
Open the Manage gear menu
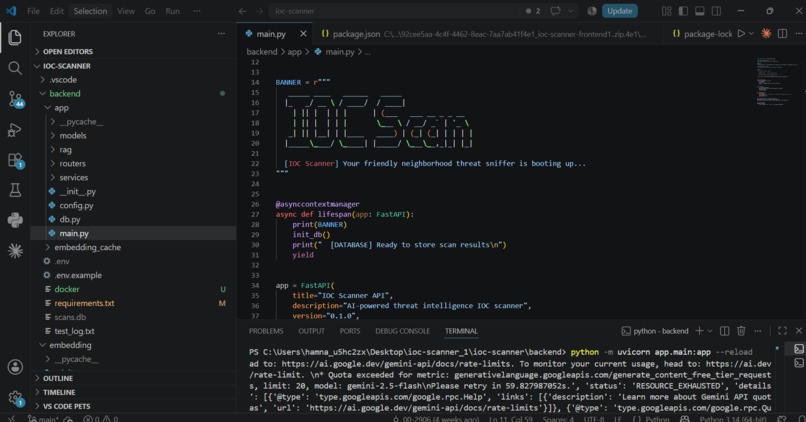[15, 397]
